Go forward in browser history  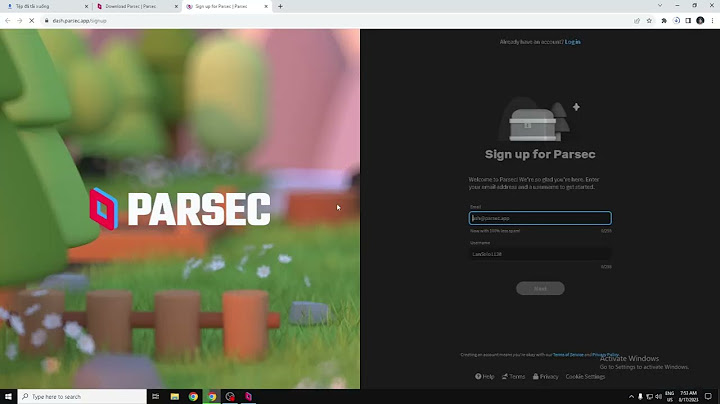19,21
